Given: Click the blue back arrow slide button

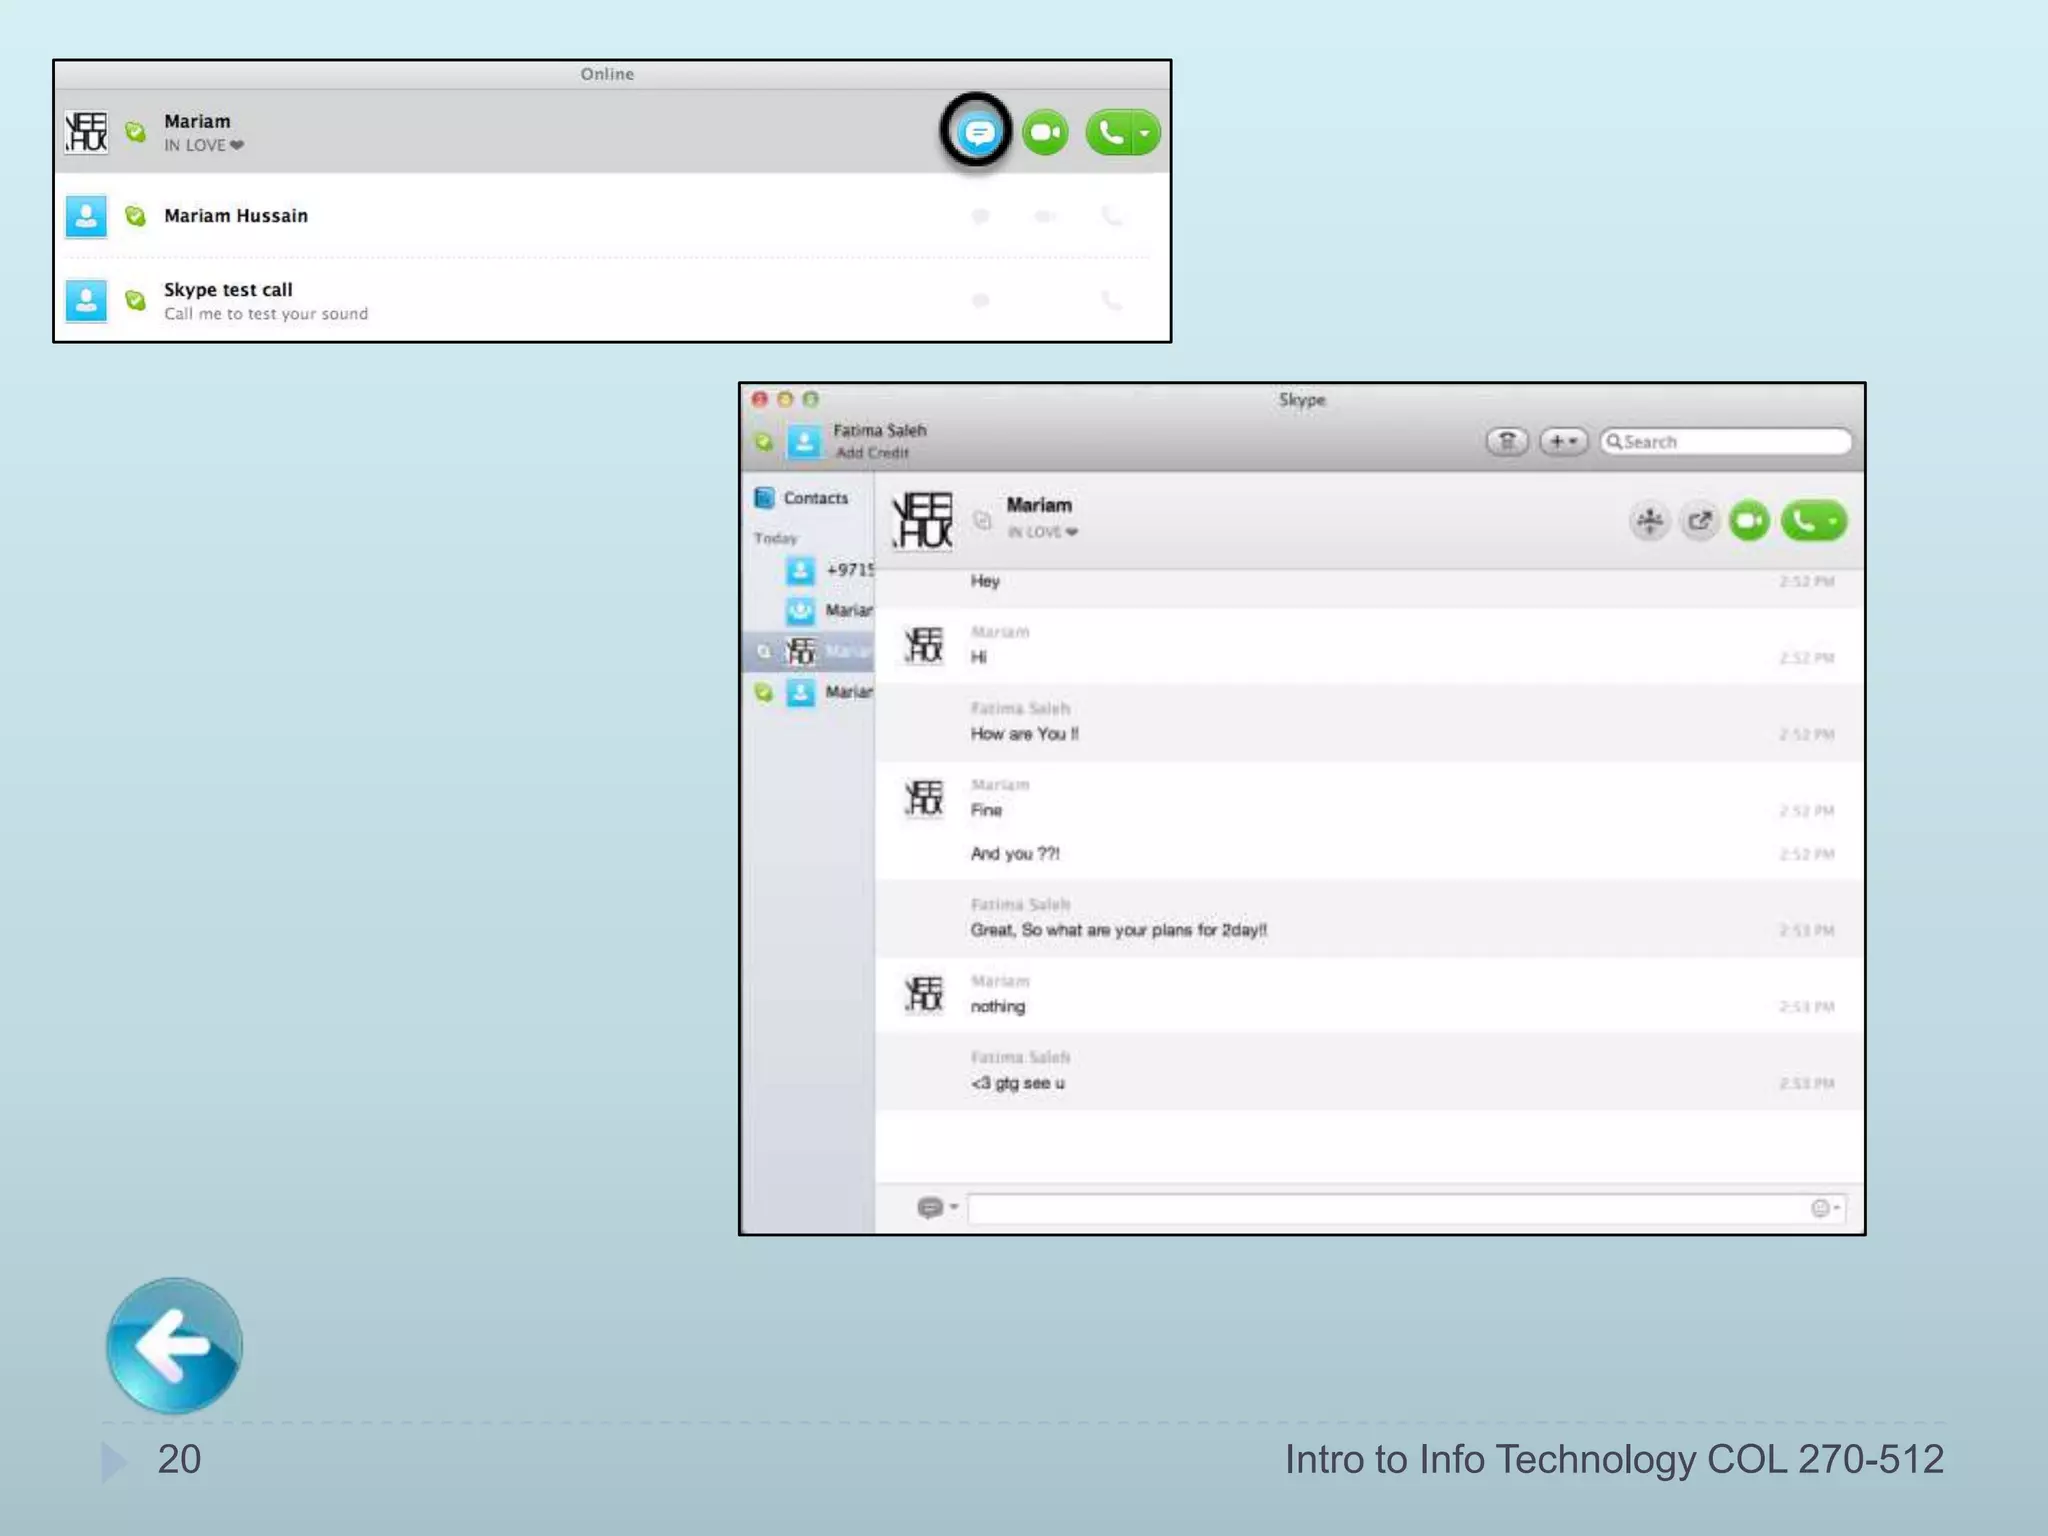Looking at the screenshot, I should pyautogui.click(x=174, y=1345).
